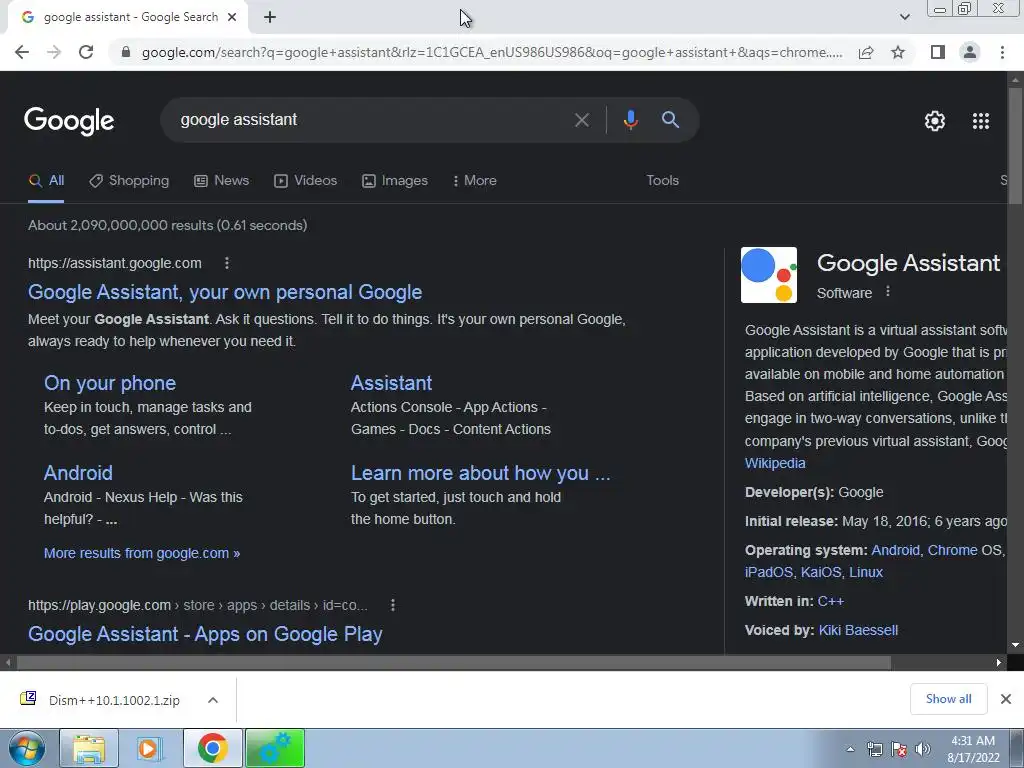
Task: Click Chrome taskbar icon
Action: [x=213, y=748]
